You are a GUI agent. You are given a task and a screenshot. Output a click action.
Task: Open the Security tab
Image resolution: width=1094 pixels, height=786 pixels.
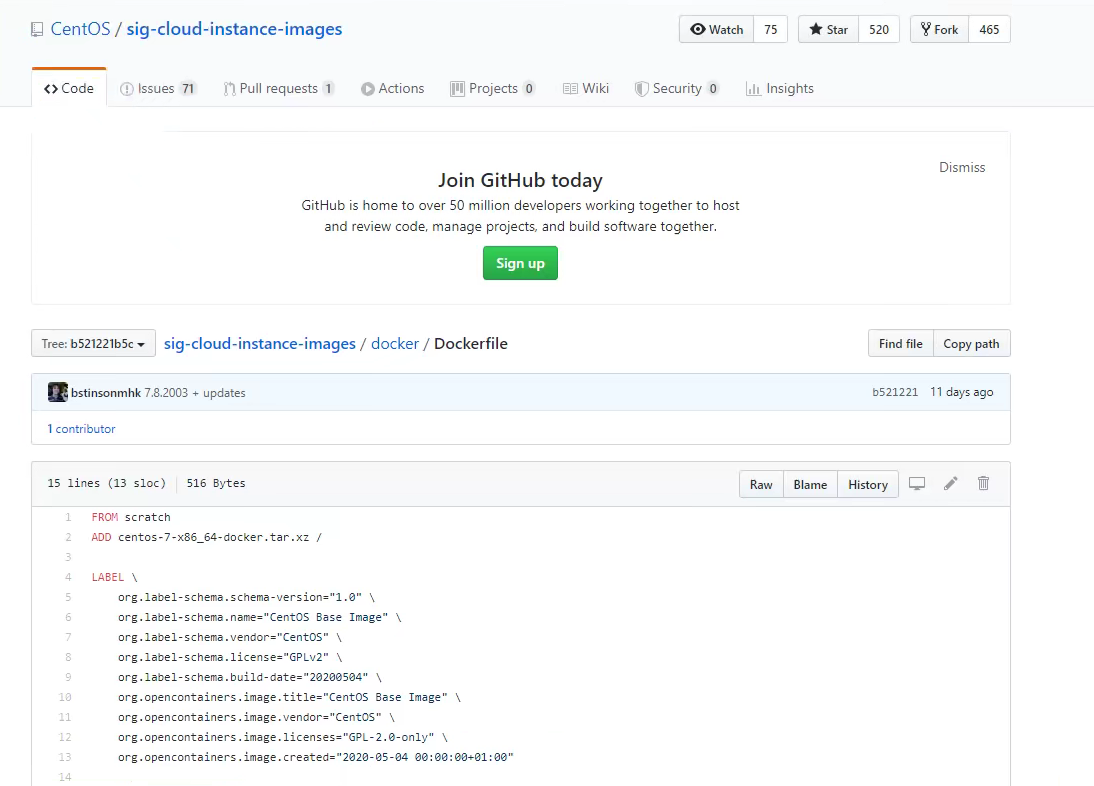coord(676,88)
